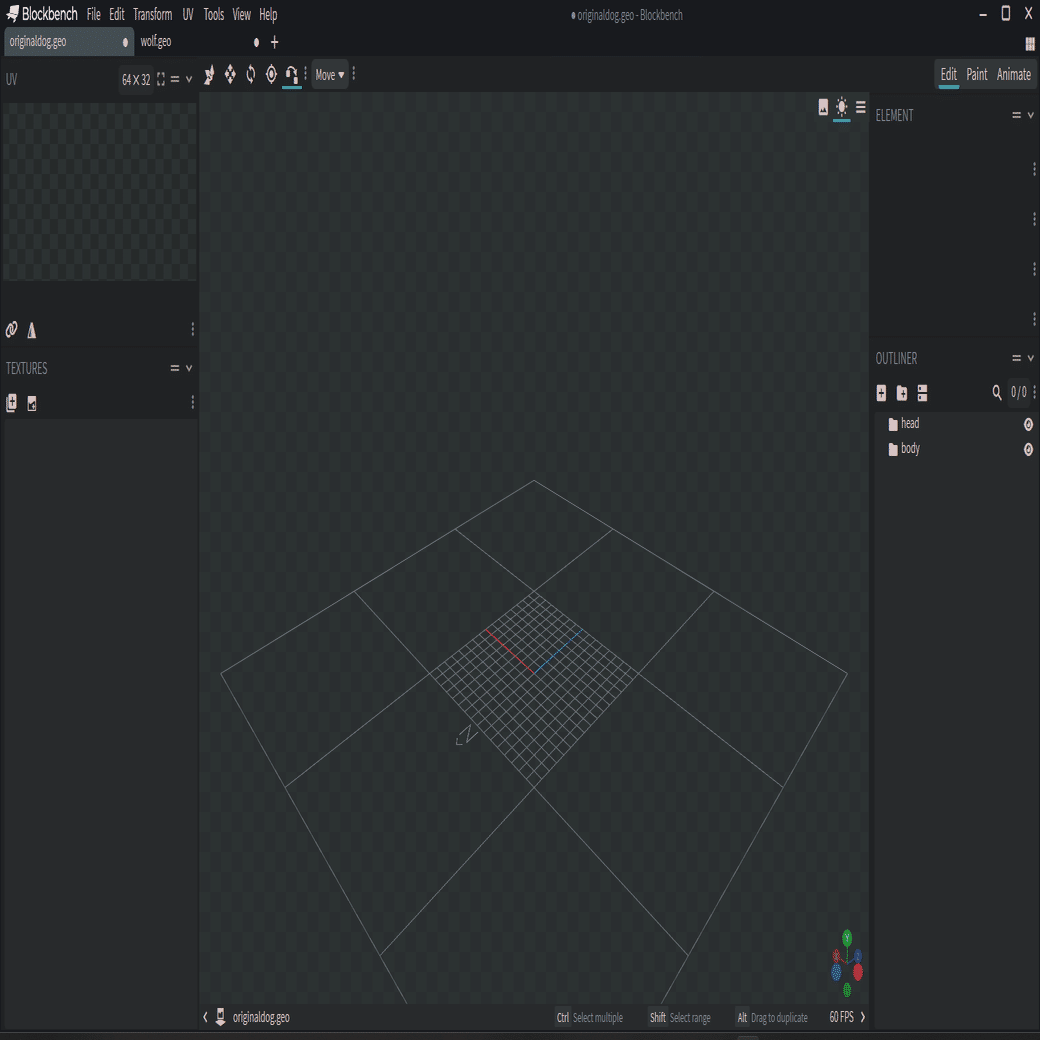Viewport: 1040px width, 1040px height.
Task: Collapse the Element panel chevron
Action: 1031,115
